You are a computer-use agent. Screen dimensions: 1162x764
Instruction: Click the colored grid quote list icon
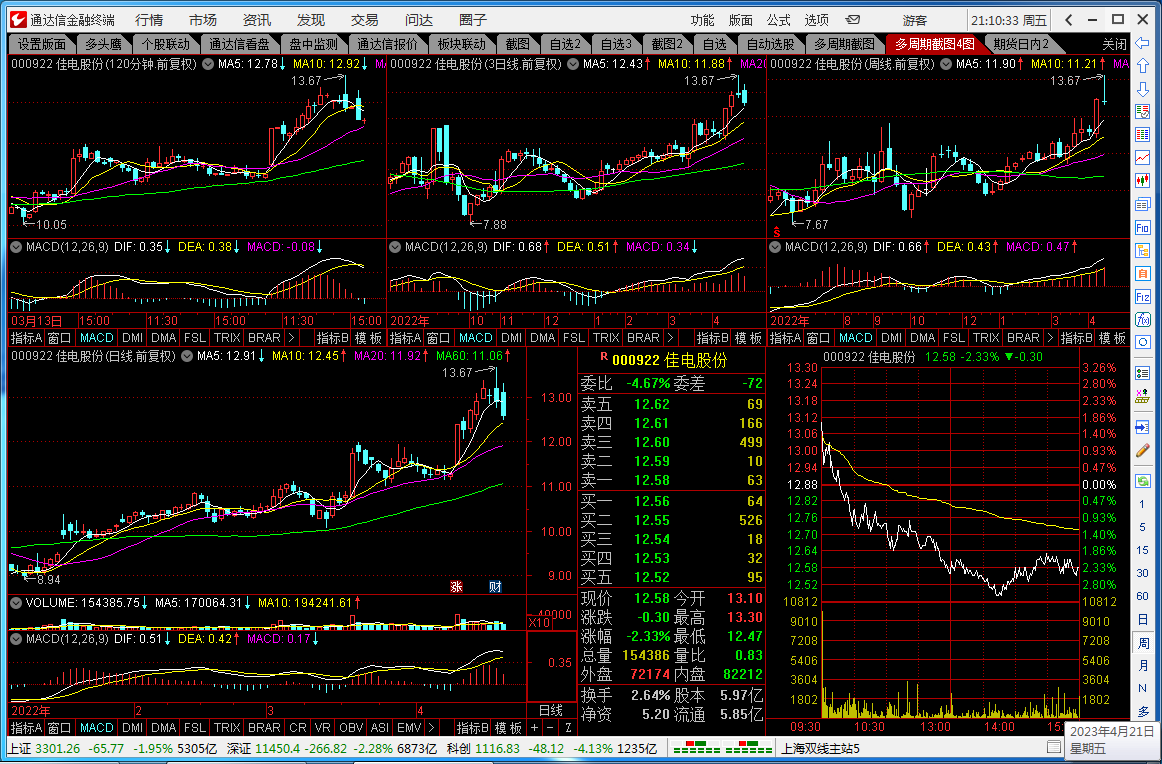click(1143, 135)
